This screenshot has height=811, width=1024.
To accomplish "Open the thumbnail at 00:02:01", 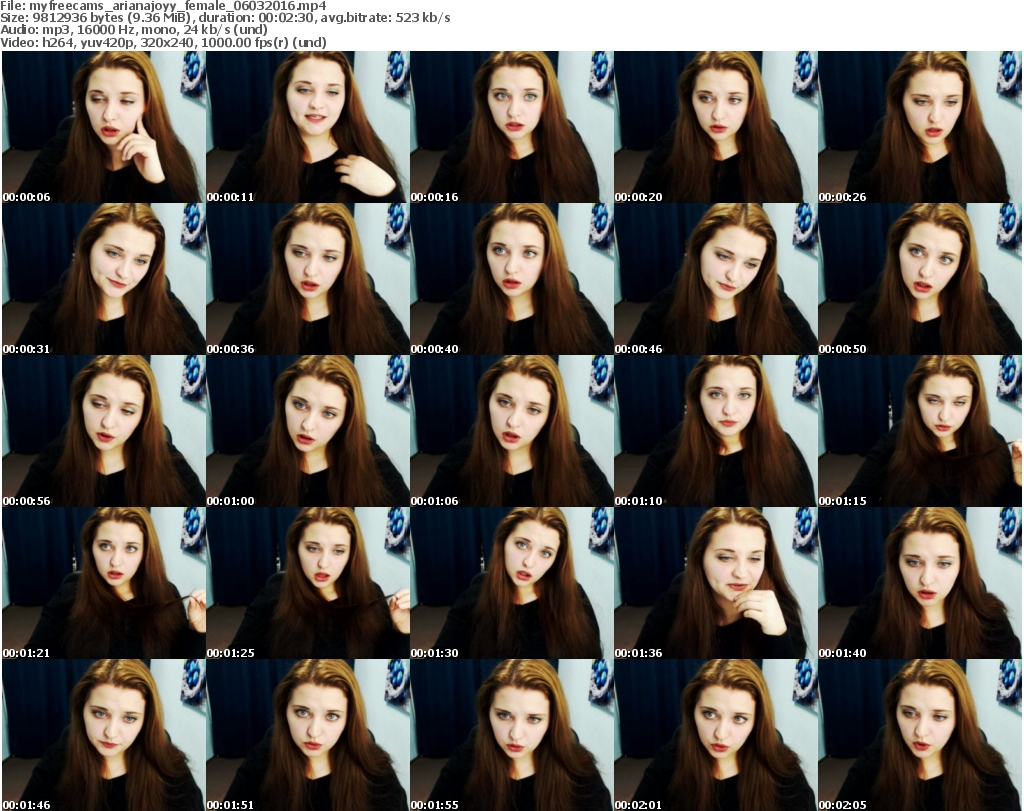I will [x=715, y=735].
